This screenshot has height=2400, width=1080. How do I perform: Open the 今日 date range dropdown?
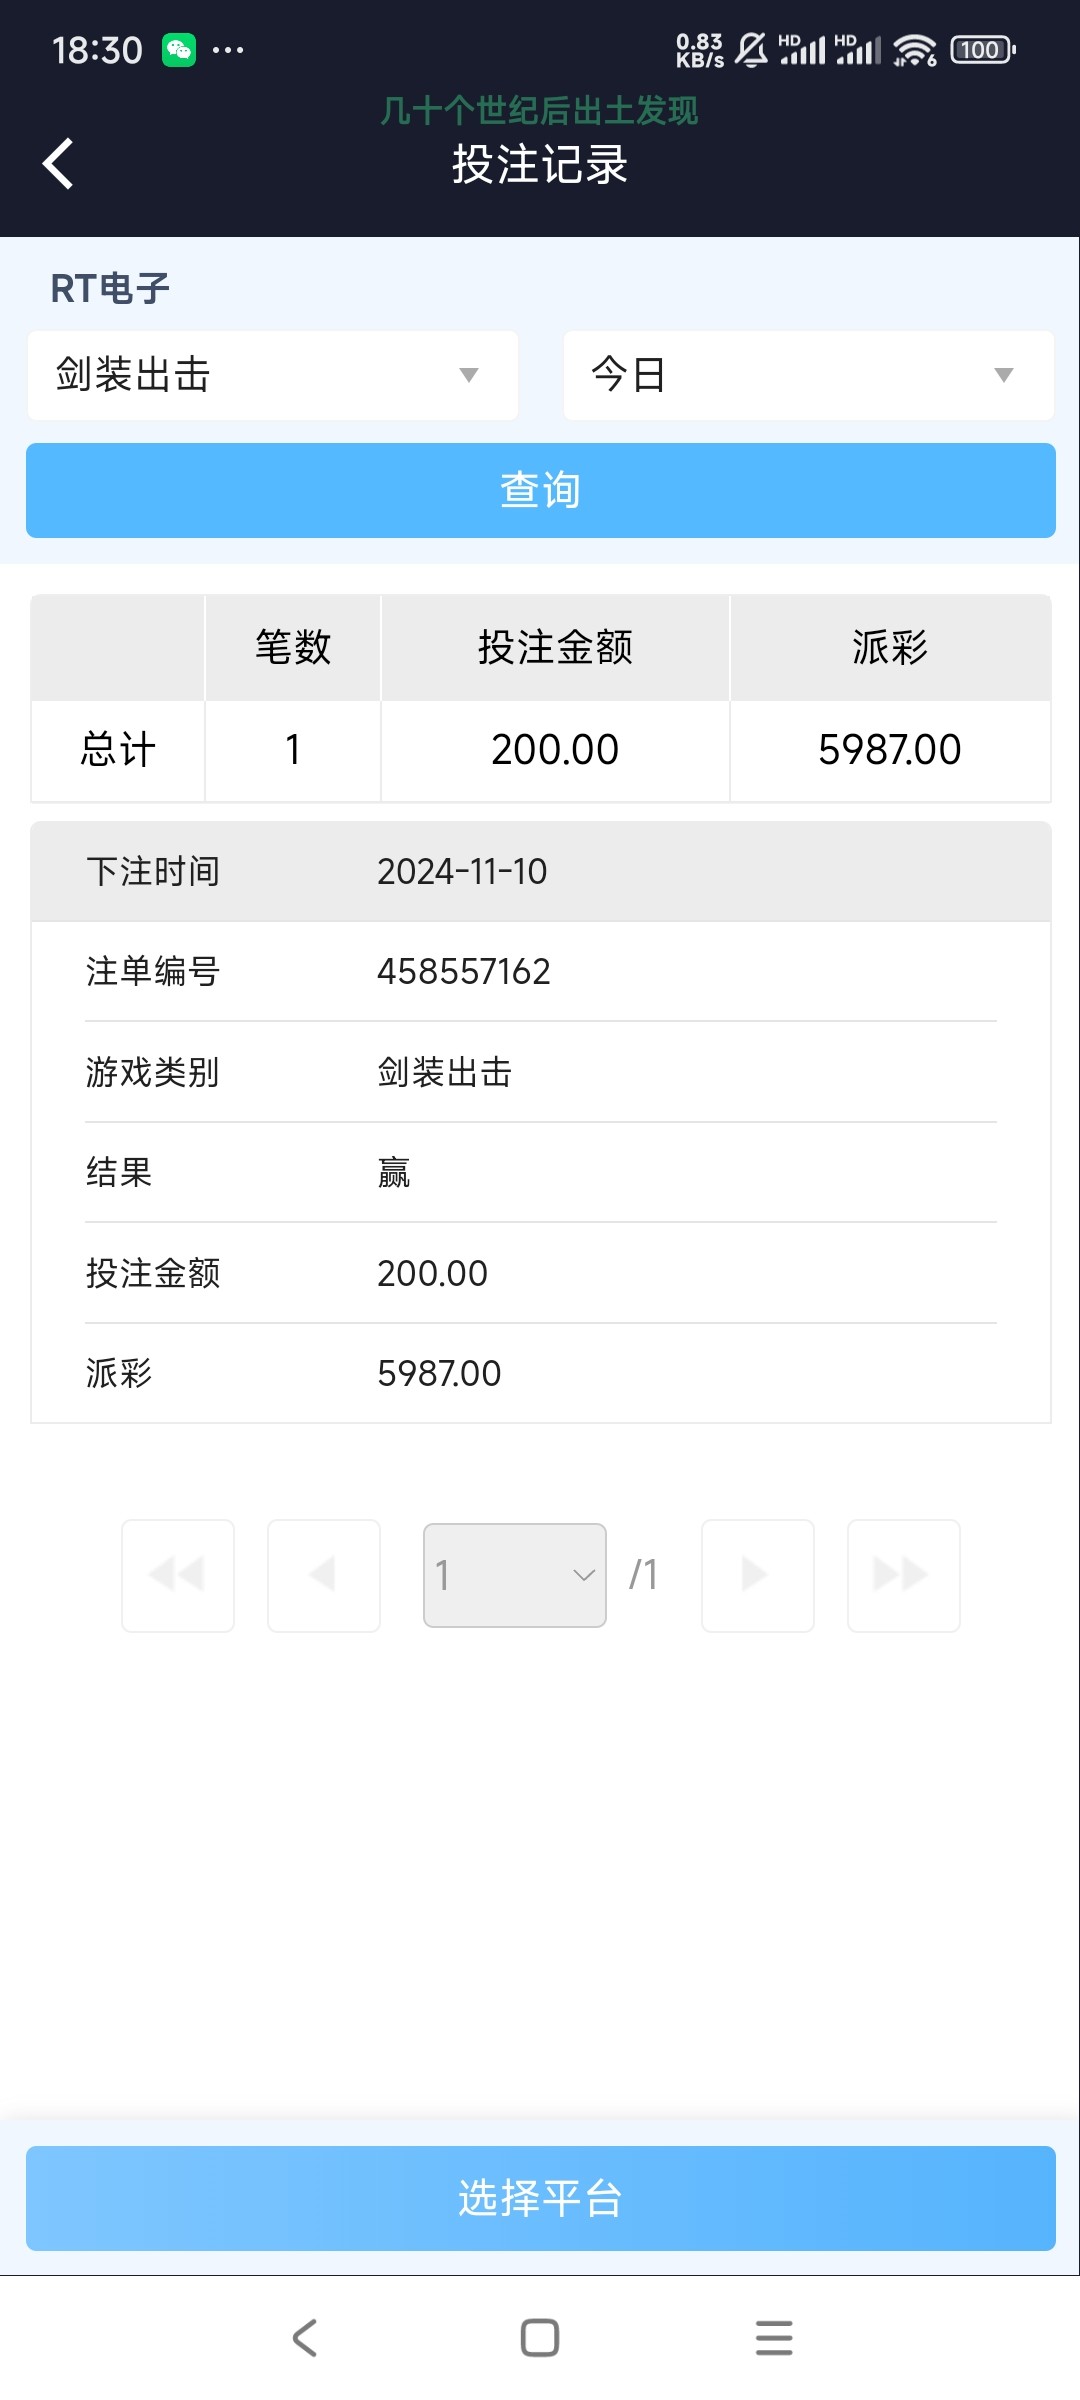pos(808,375)
